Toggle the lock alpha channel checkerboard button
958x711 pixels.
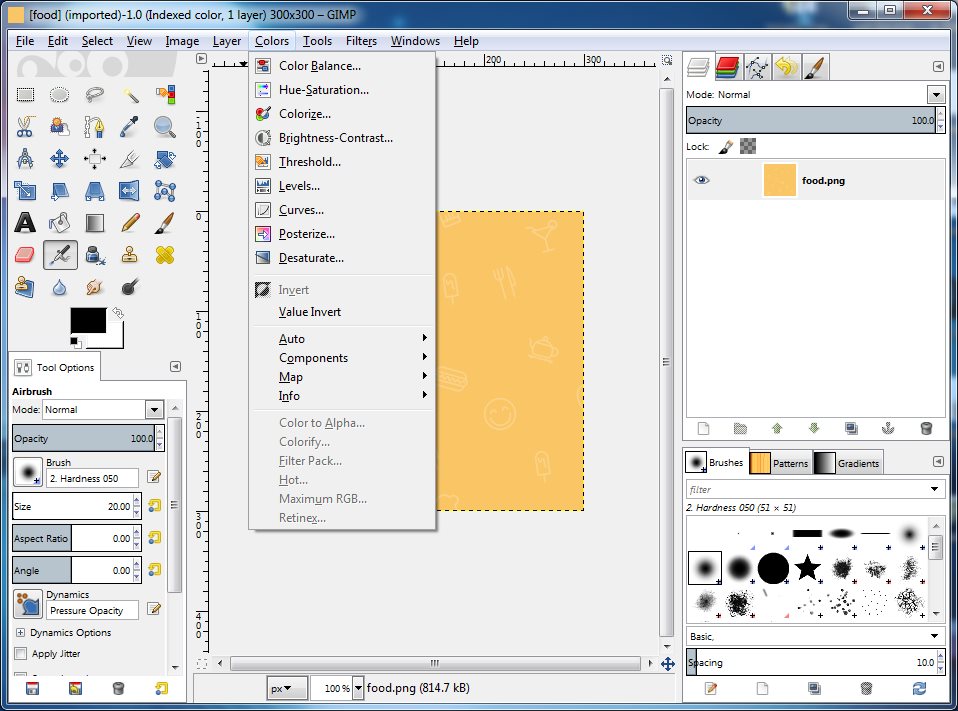748,146
